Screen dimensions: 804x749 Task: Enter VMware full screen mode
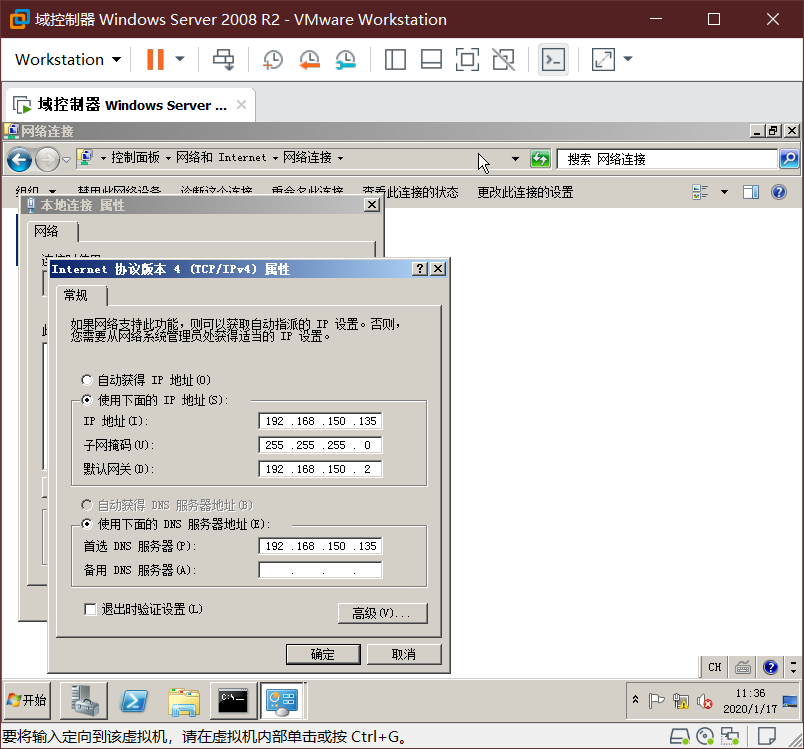467,59
